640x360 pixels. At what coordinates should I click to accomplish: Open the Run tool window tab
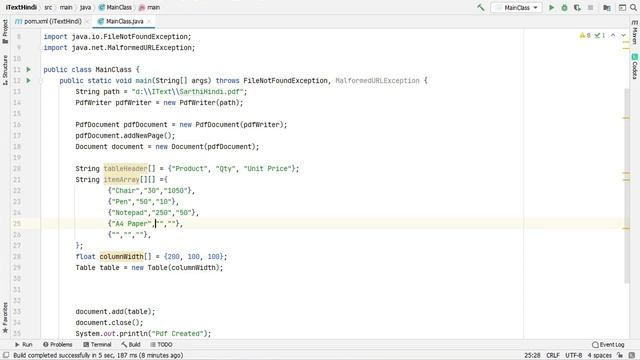point(24,344)
